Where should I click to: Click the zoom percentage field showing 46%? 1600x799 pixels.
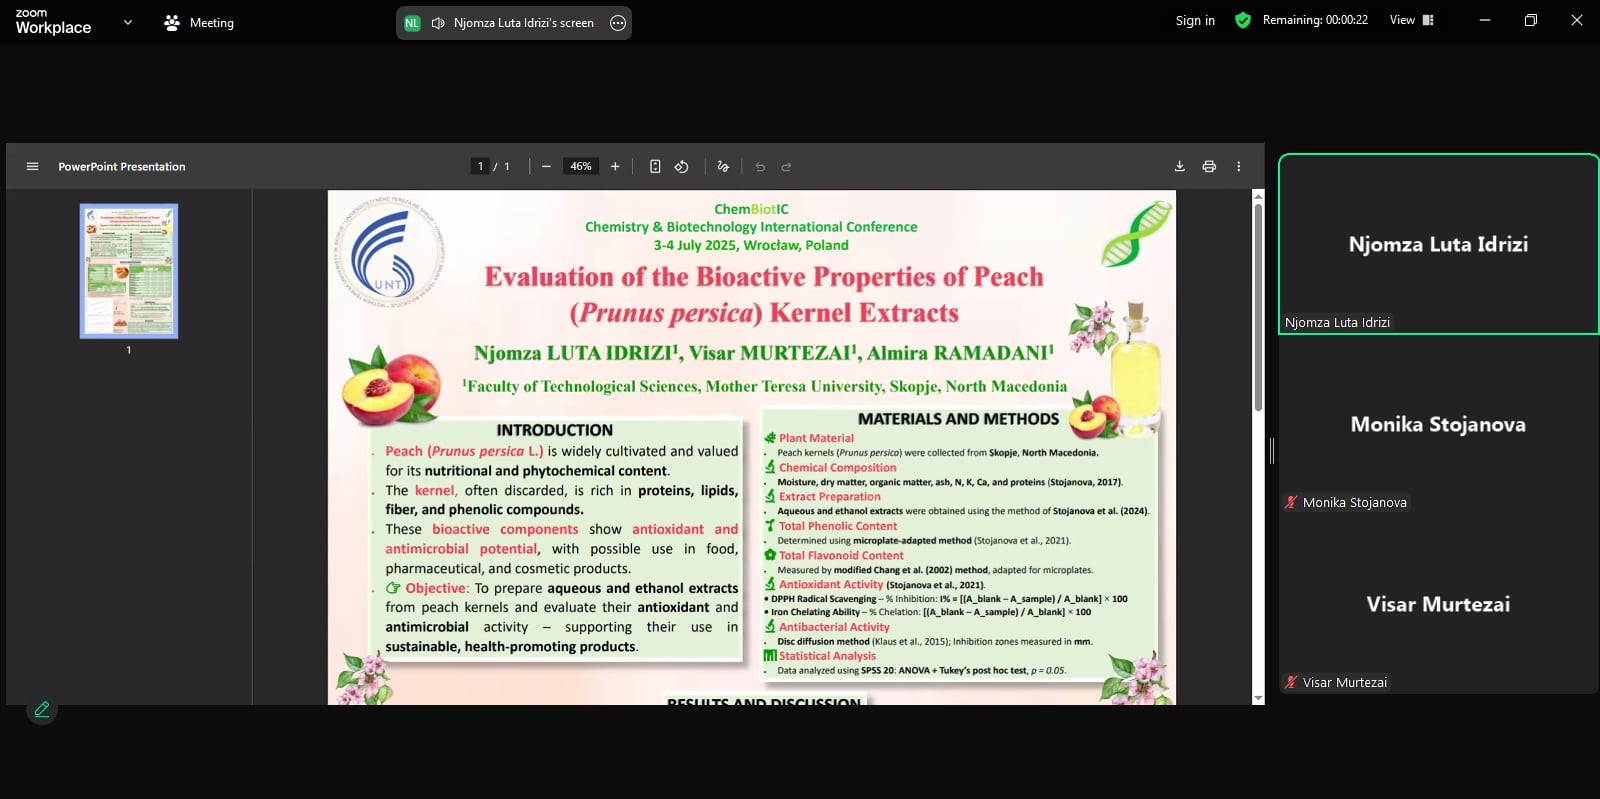(x=581, y=167)
